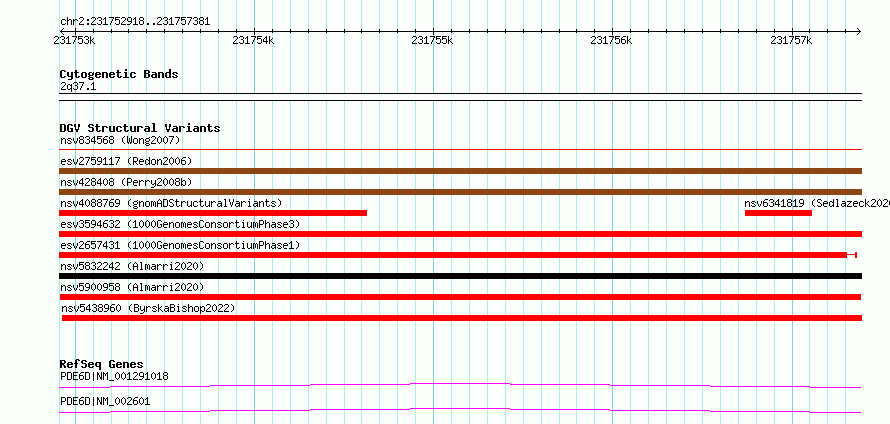890x424 pixels.
Task: Select the brown nsv428408 variant bar
Action: click(460, 192)
